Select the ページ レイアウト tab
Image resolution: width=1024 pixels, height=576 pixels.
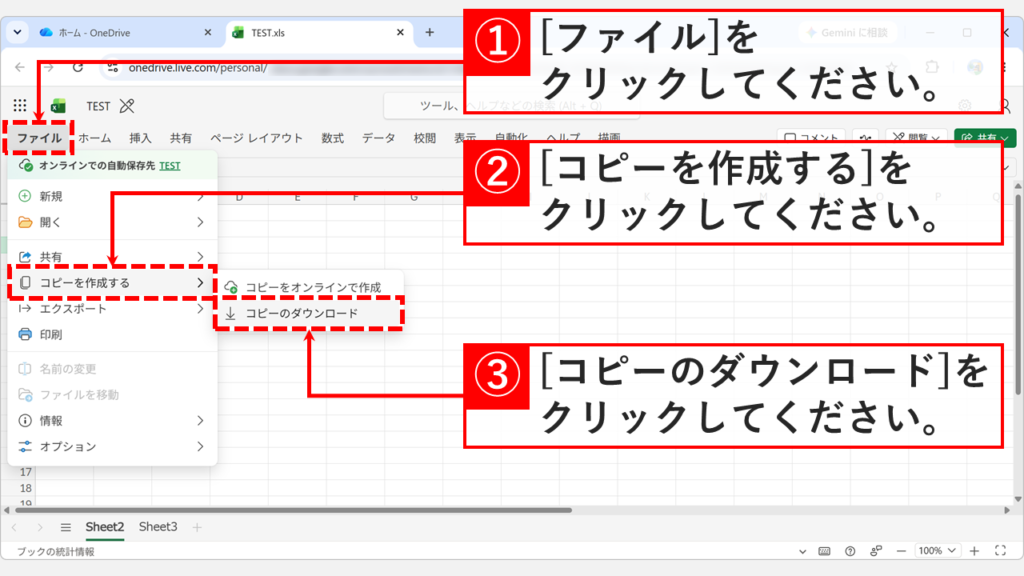click(x=256, y=138)
